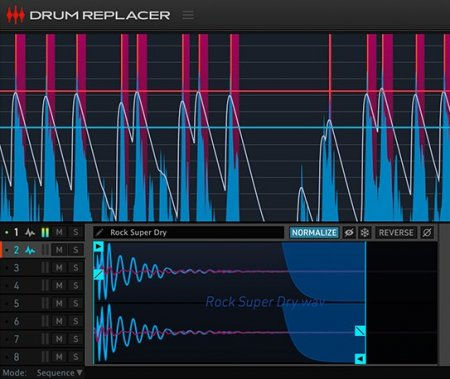Screen dimensions: 450x379
Task: Click the crossed-eye icon next to Normalize
Action: [349, 232]
